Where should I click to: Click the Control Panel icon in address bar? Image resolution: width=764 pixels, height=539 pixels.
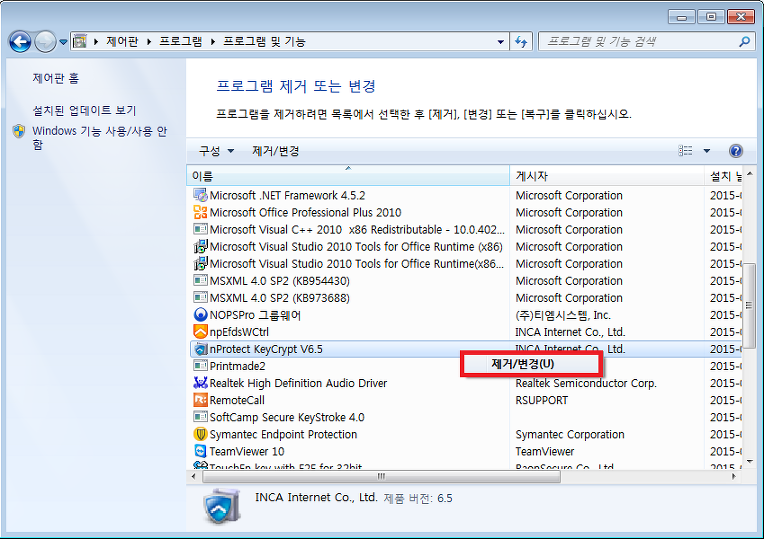(79, 41)
